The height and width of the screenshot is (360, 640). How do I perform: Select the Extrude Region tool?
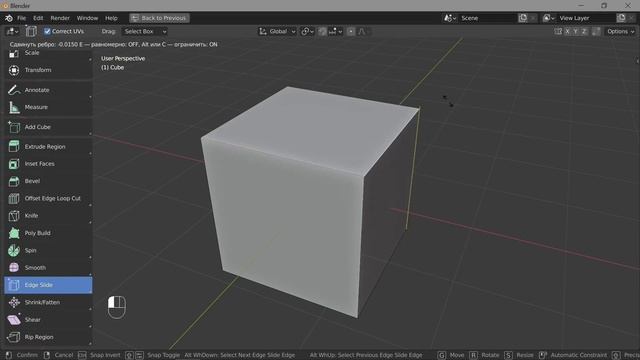click(48, 147)
